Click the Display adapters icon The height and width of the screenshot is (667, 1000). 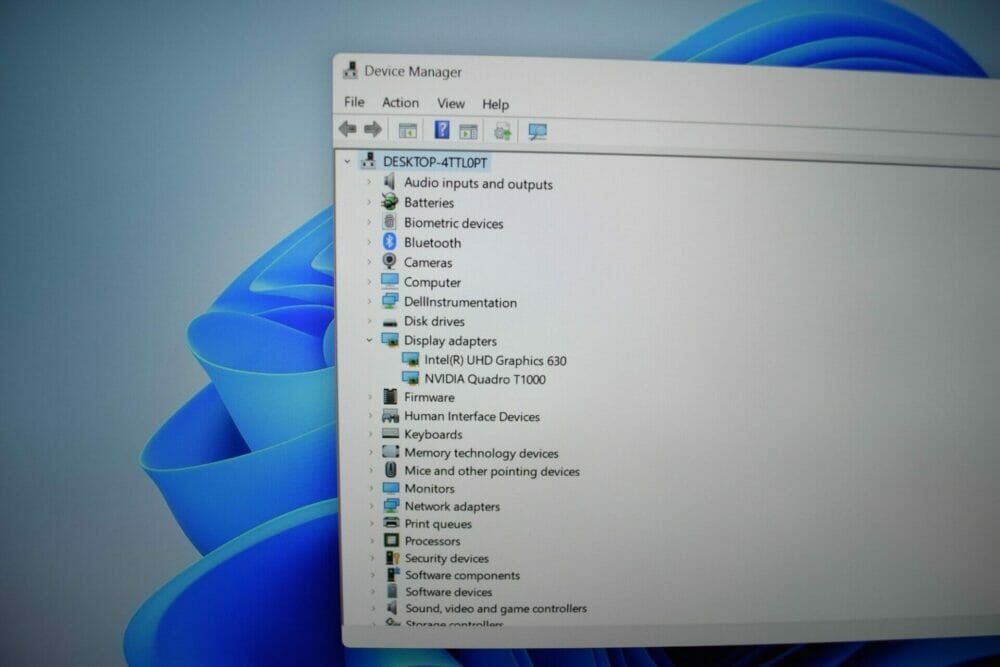tap(390, 340)
